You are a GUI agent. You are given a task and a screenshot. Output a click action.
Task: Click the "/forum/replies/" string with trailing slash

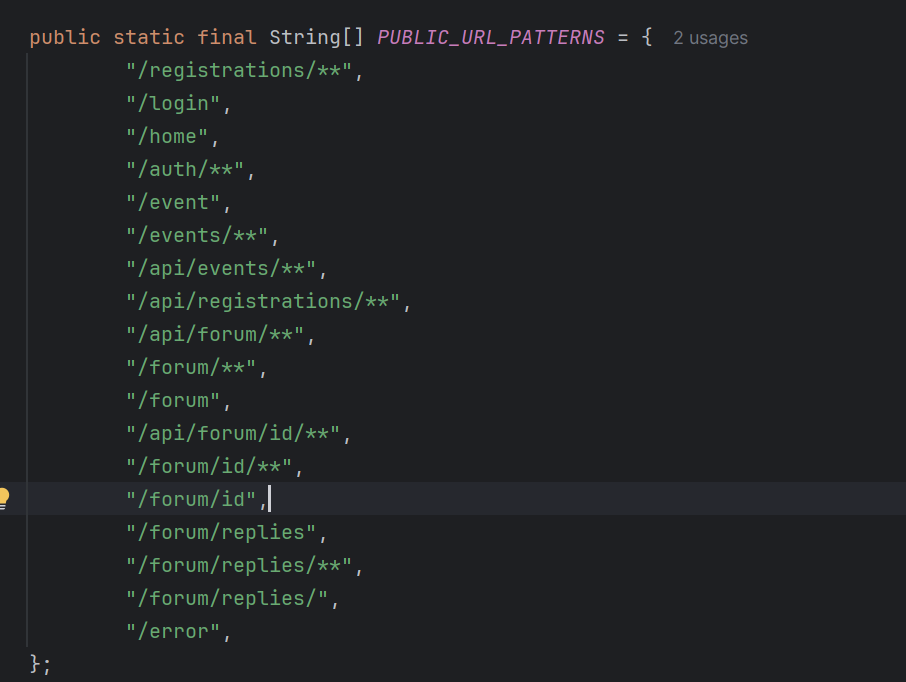point(227,599)
